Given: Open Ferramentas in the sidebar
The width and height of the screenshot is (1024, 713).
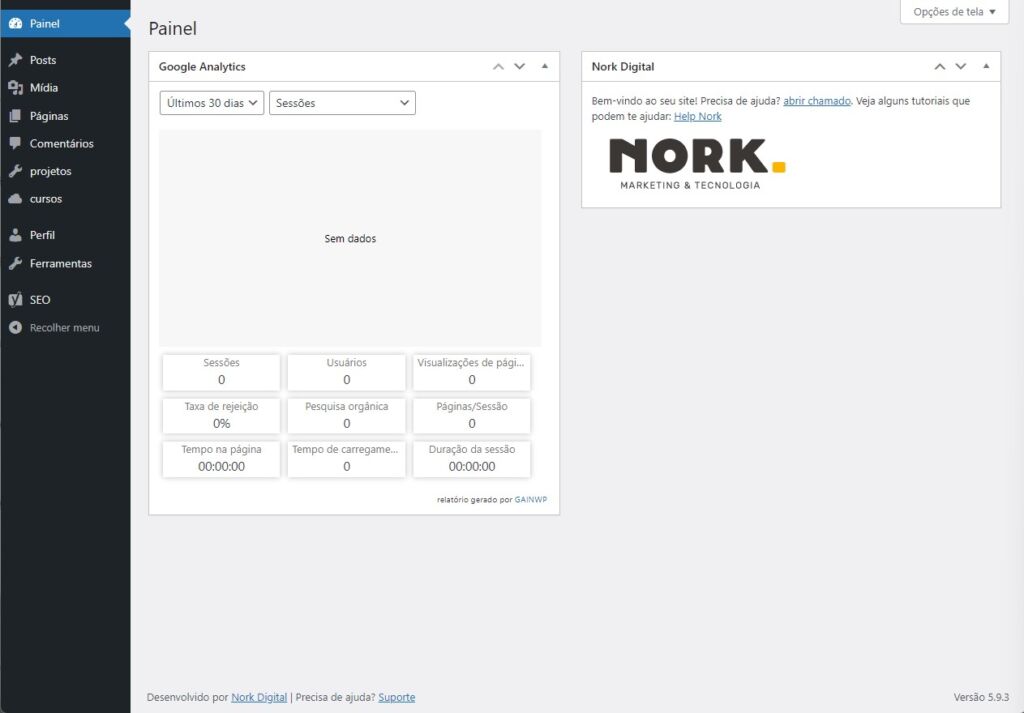Looking at the screenshot, I should pyautogui.click(x=65, y=264).
